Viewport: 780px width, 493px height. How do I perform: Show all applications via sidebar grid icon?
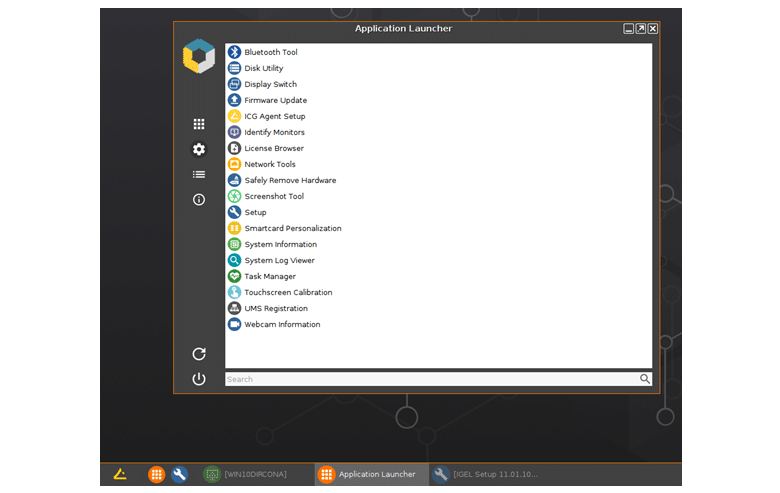(x=199, y=124)
